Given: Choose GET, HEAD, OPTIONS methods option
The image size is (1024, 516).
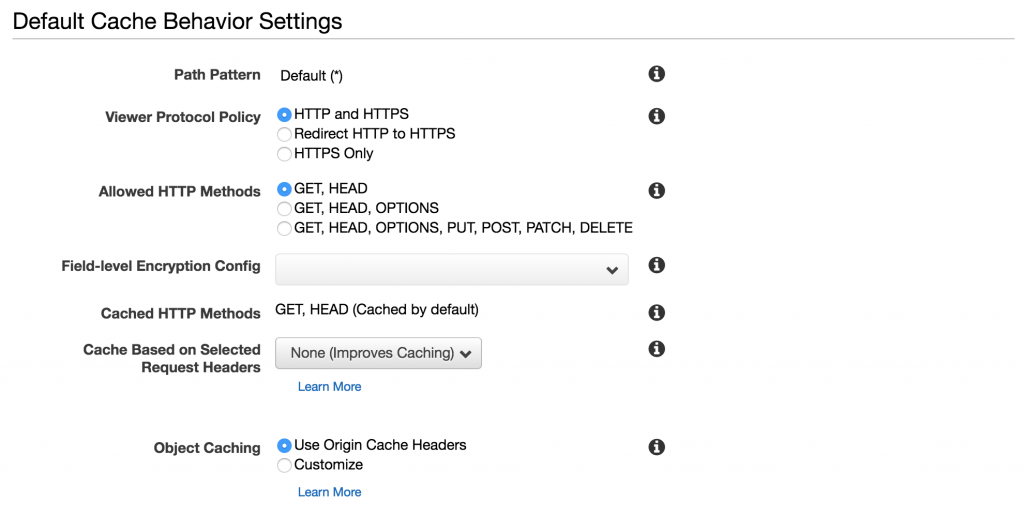Looking at the screenshot, I should point(285,209).
